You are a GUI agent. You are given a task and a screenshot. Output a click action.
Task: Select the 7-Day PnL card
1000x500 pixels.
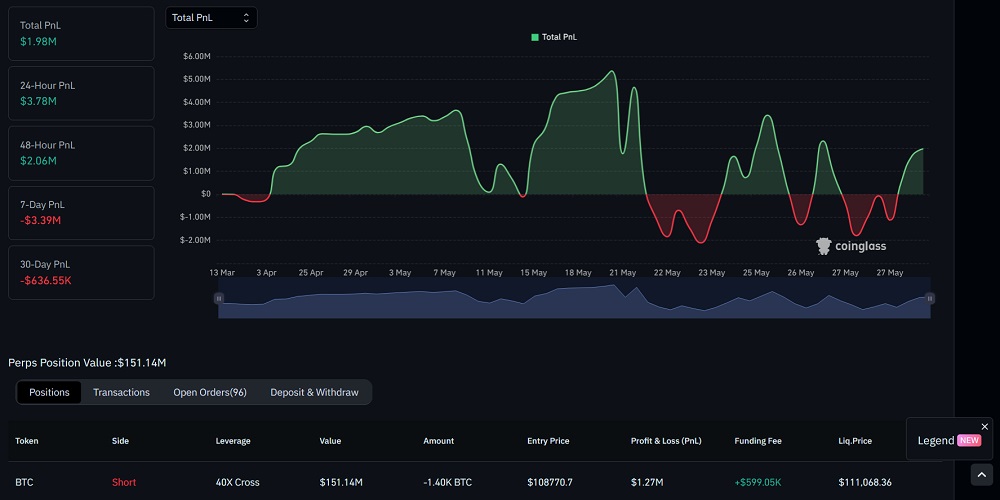click(81, 212)
